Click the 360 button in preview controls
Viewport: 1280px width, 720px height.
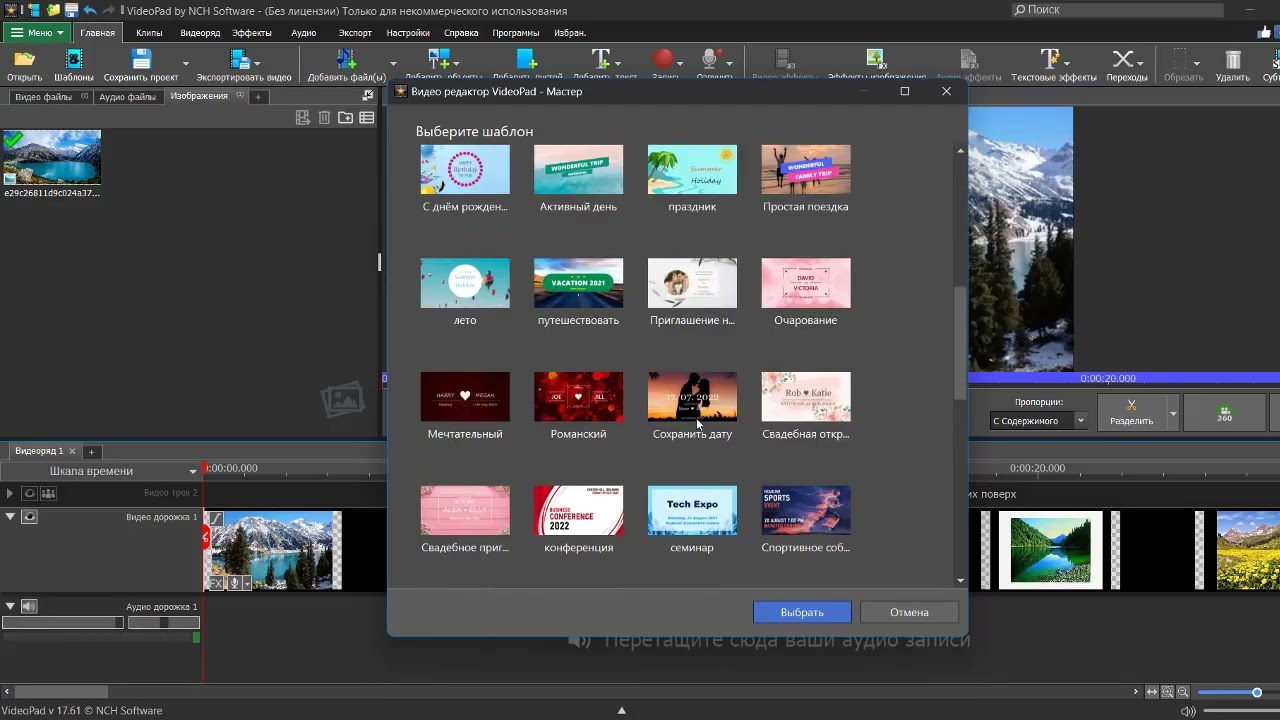coord(1224,412)
